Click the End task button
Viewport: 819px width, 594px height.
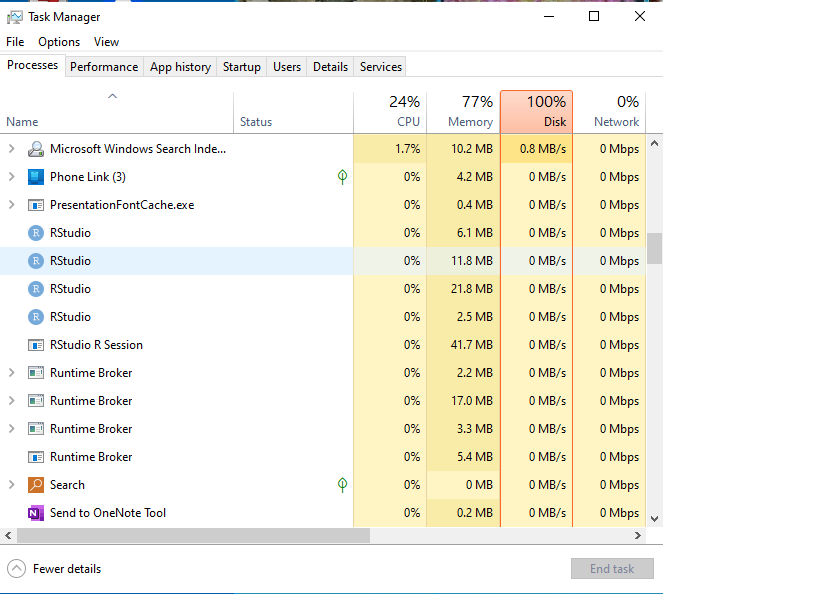(612, 569)
